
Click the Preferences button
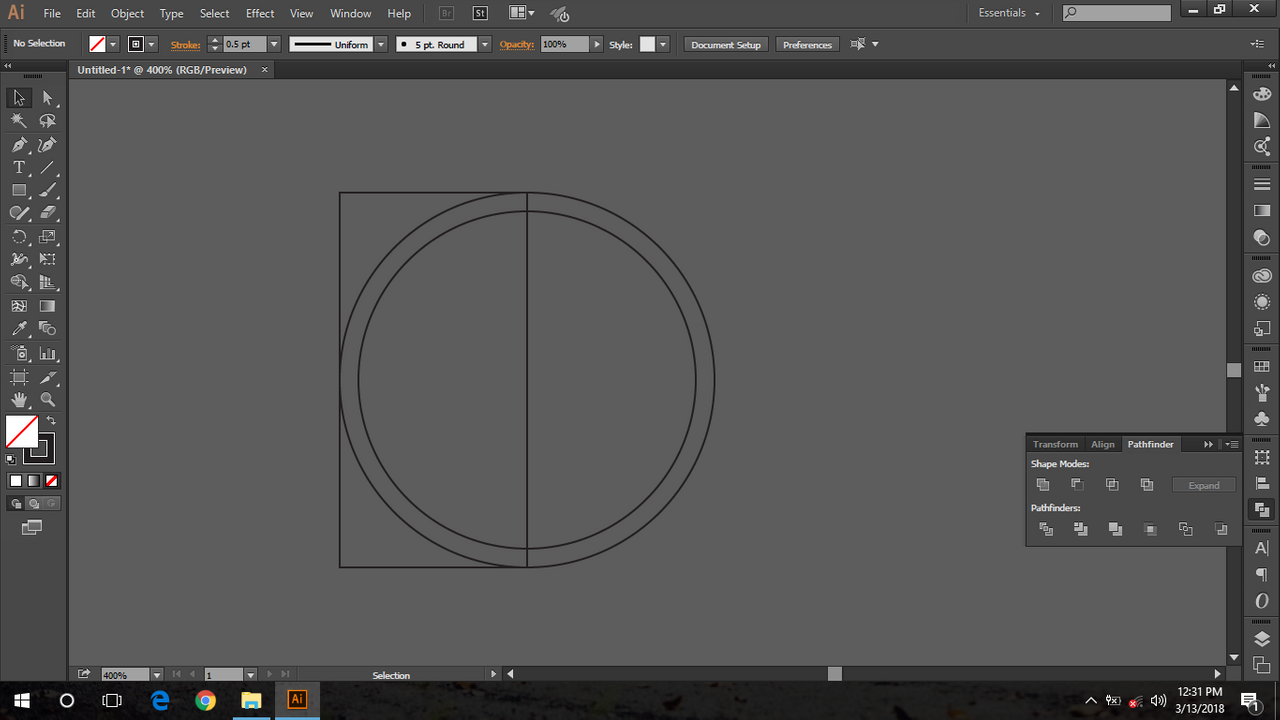pyautogui.click(x=807, y=44)
